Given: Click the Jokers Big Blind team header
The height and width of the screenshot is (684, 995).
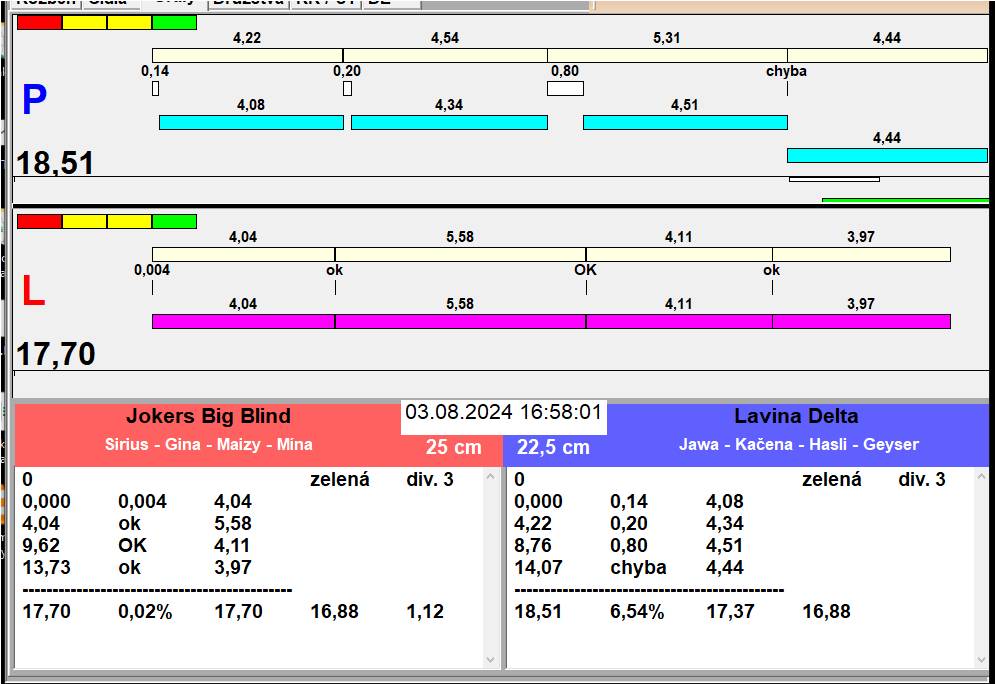Looking at the screenshot, I should [x=208, y=417].
